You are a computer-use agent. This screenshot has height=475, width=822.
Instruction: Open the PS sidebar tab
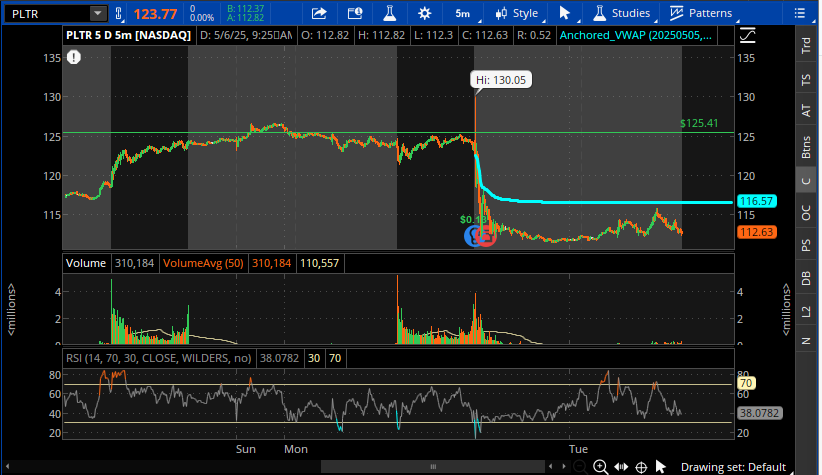[806, 245]
